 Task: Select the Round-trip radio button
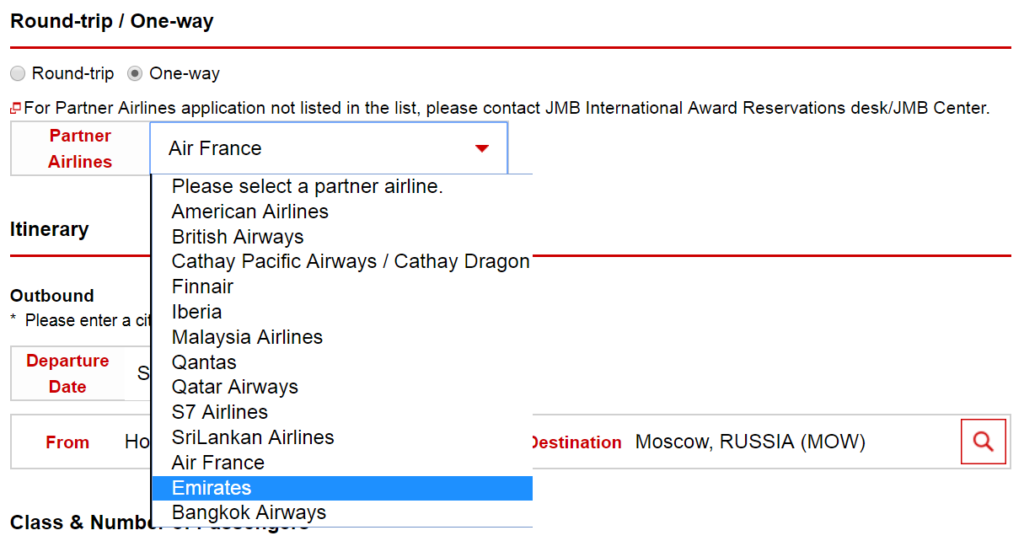[18, 73]
